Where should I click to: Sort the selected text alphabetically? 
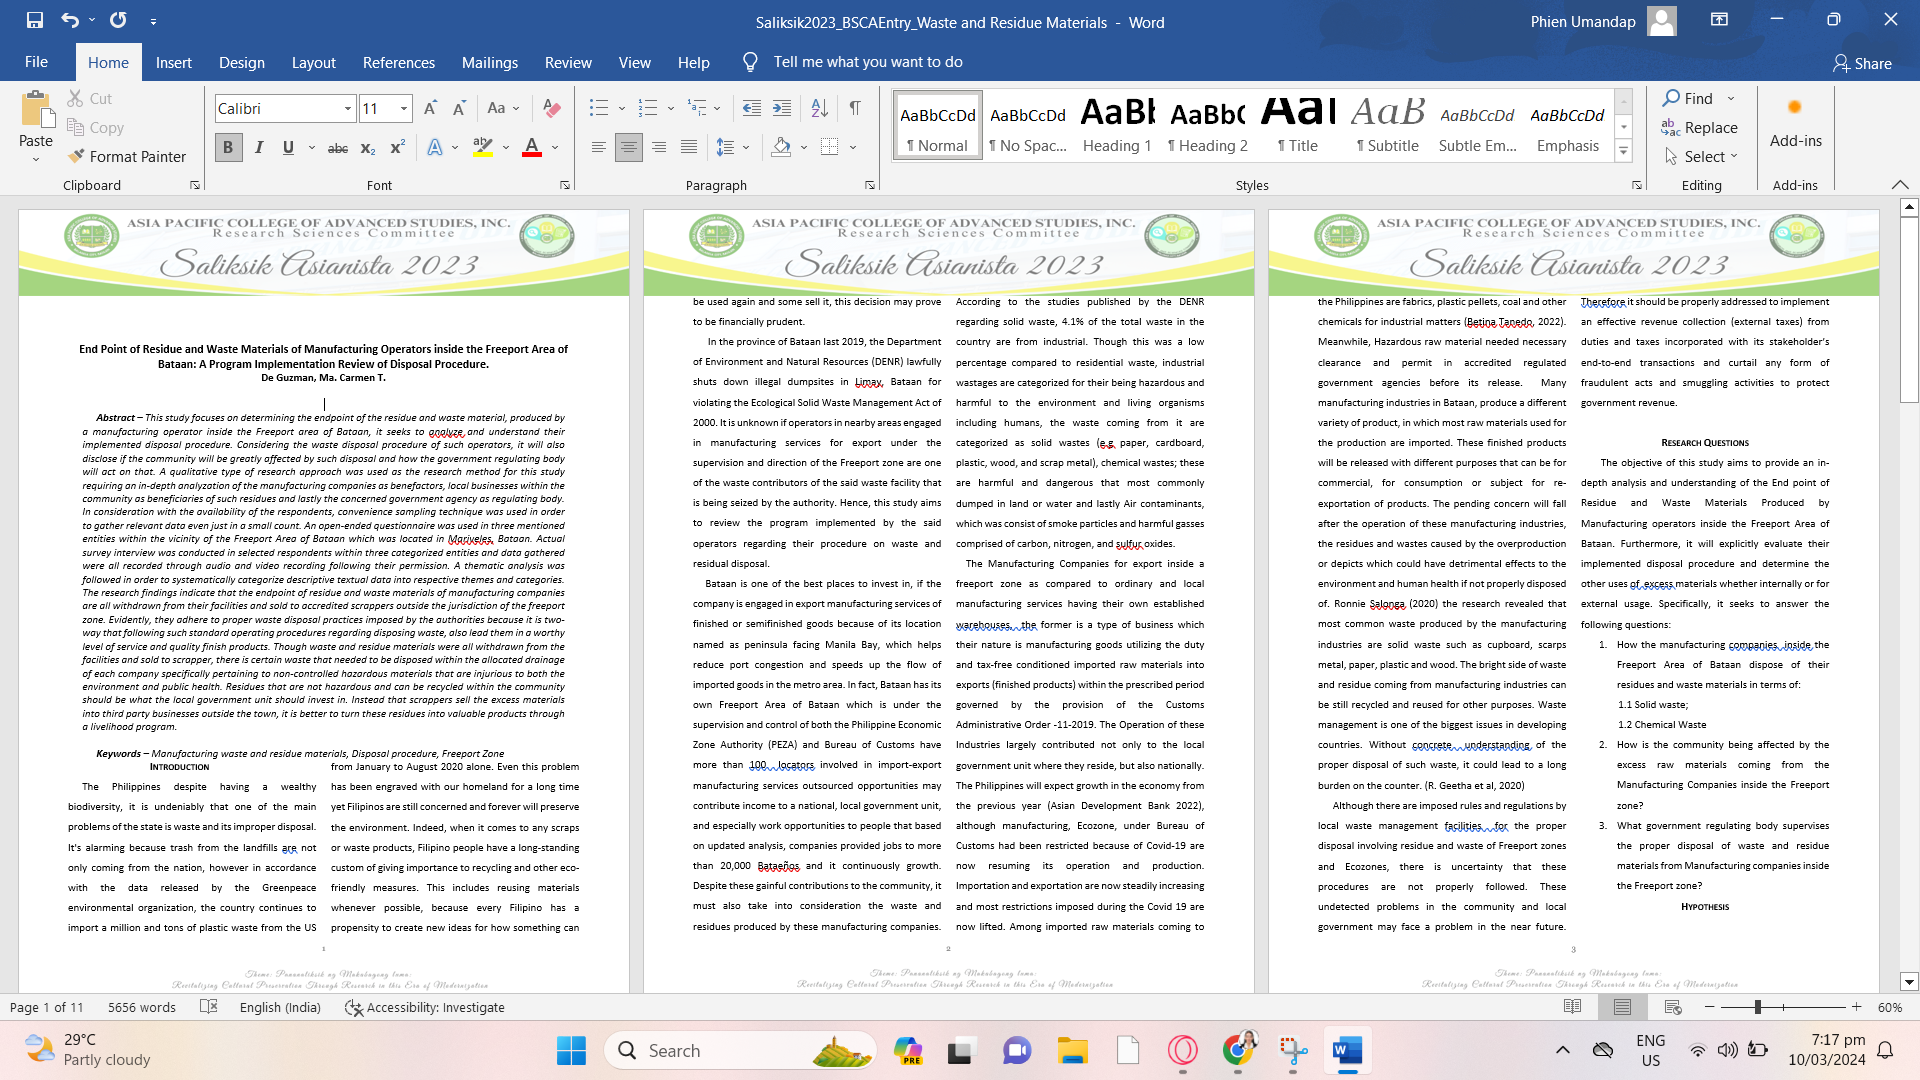819,108
